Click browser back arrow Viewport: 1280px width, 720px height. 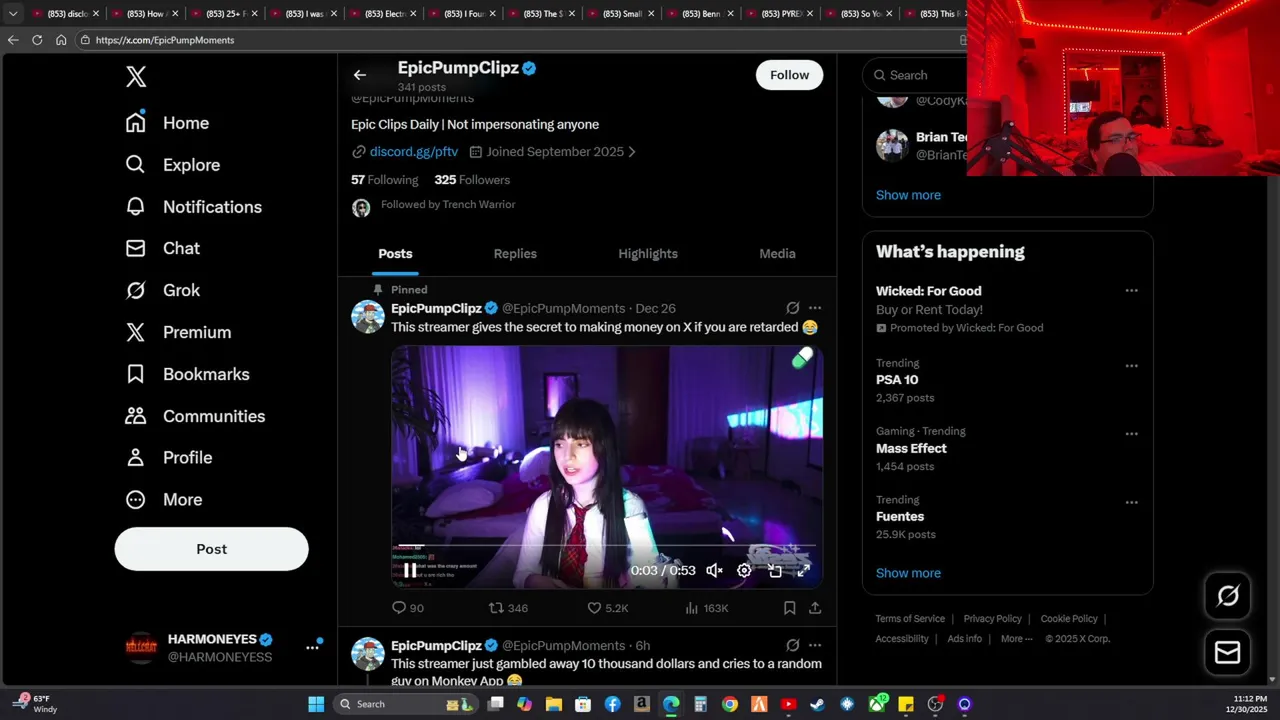coord(13,40)
